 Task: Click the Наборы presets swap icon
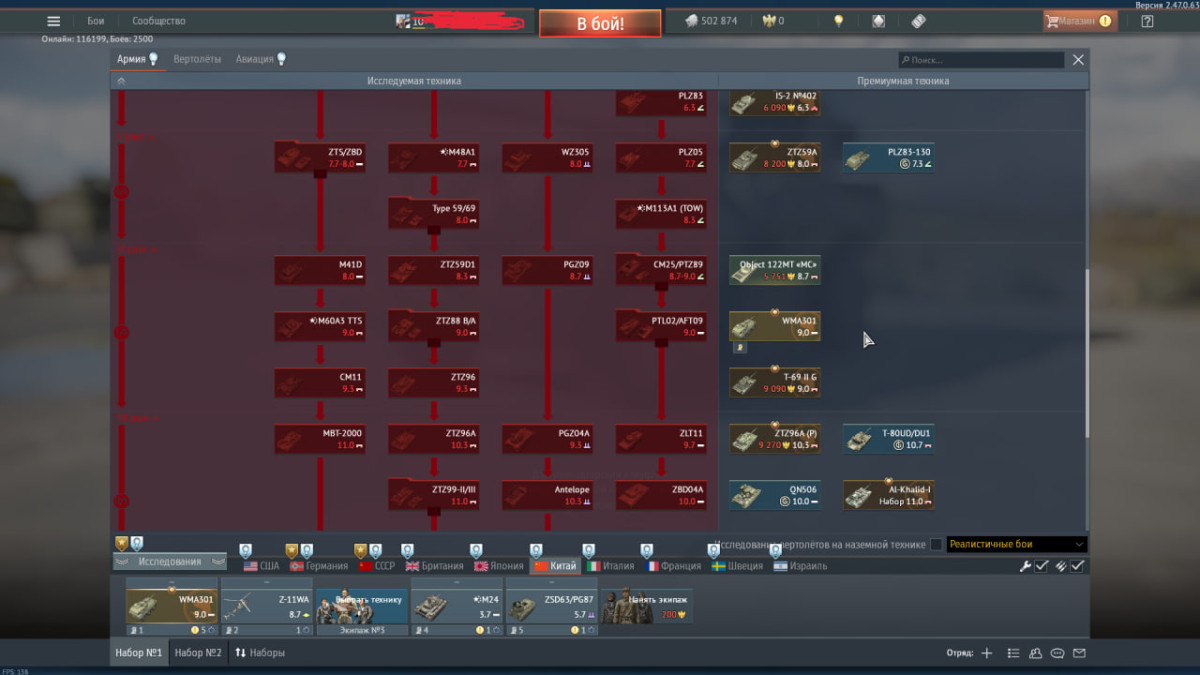tap(240, 653)
